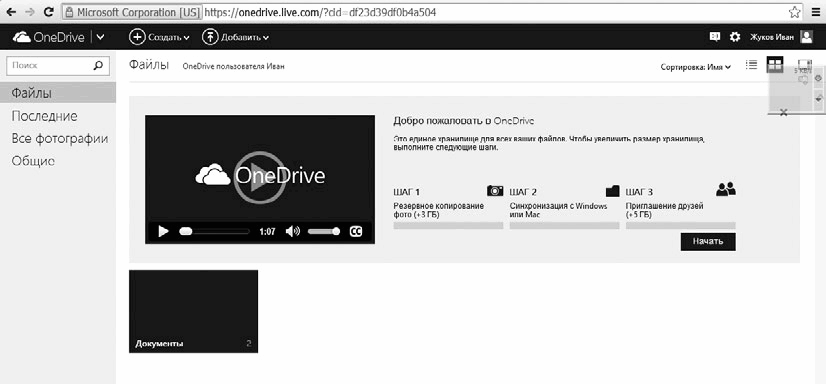Close the welcome banner with the X
This screenshot has height=384, width=826.
point(783,112)
